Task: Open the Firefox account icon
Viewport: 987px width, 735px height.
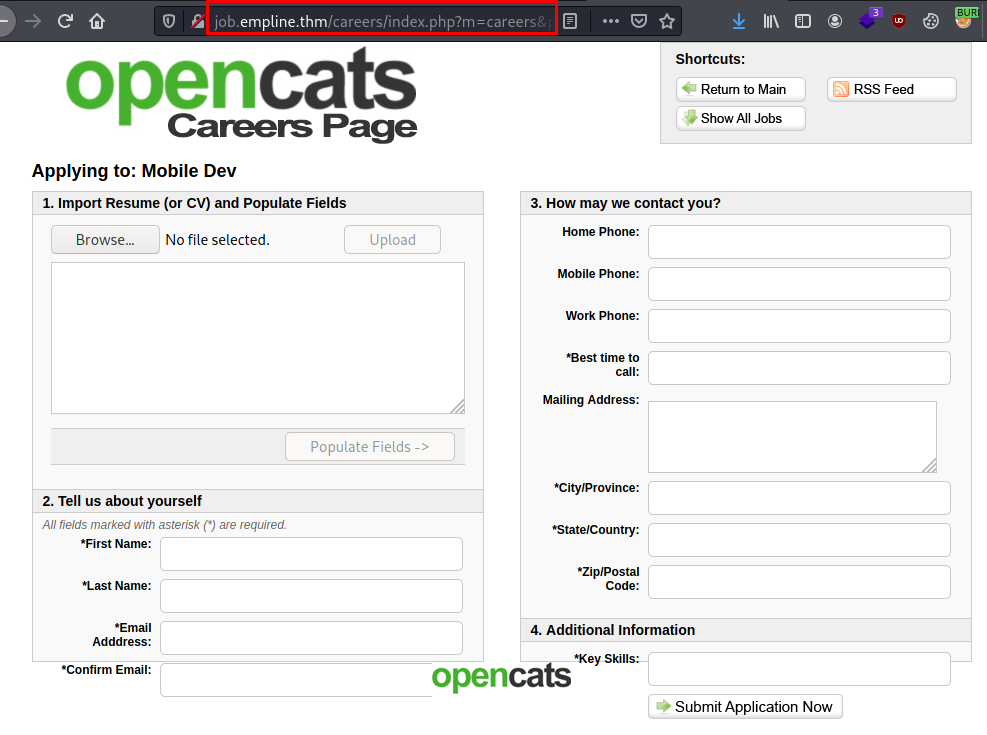Action: tap(835, 21)
